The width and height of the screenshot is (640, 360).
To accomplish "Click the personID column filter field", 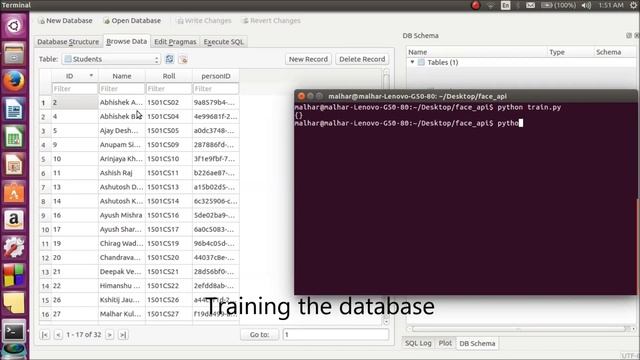I will click(x=216, y=89).
